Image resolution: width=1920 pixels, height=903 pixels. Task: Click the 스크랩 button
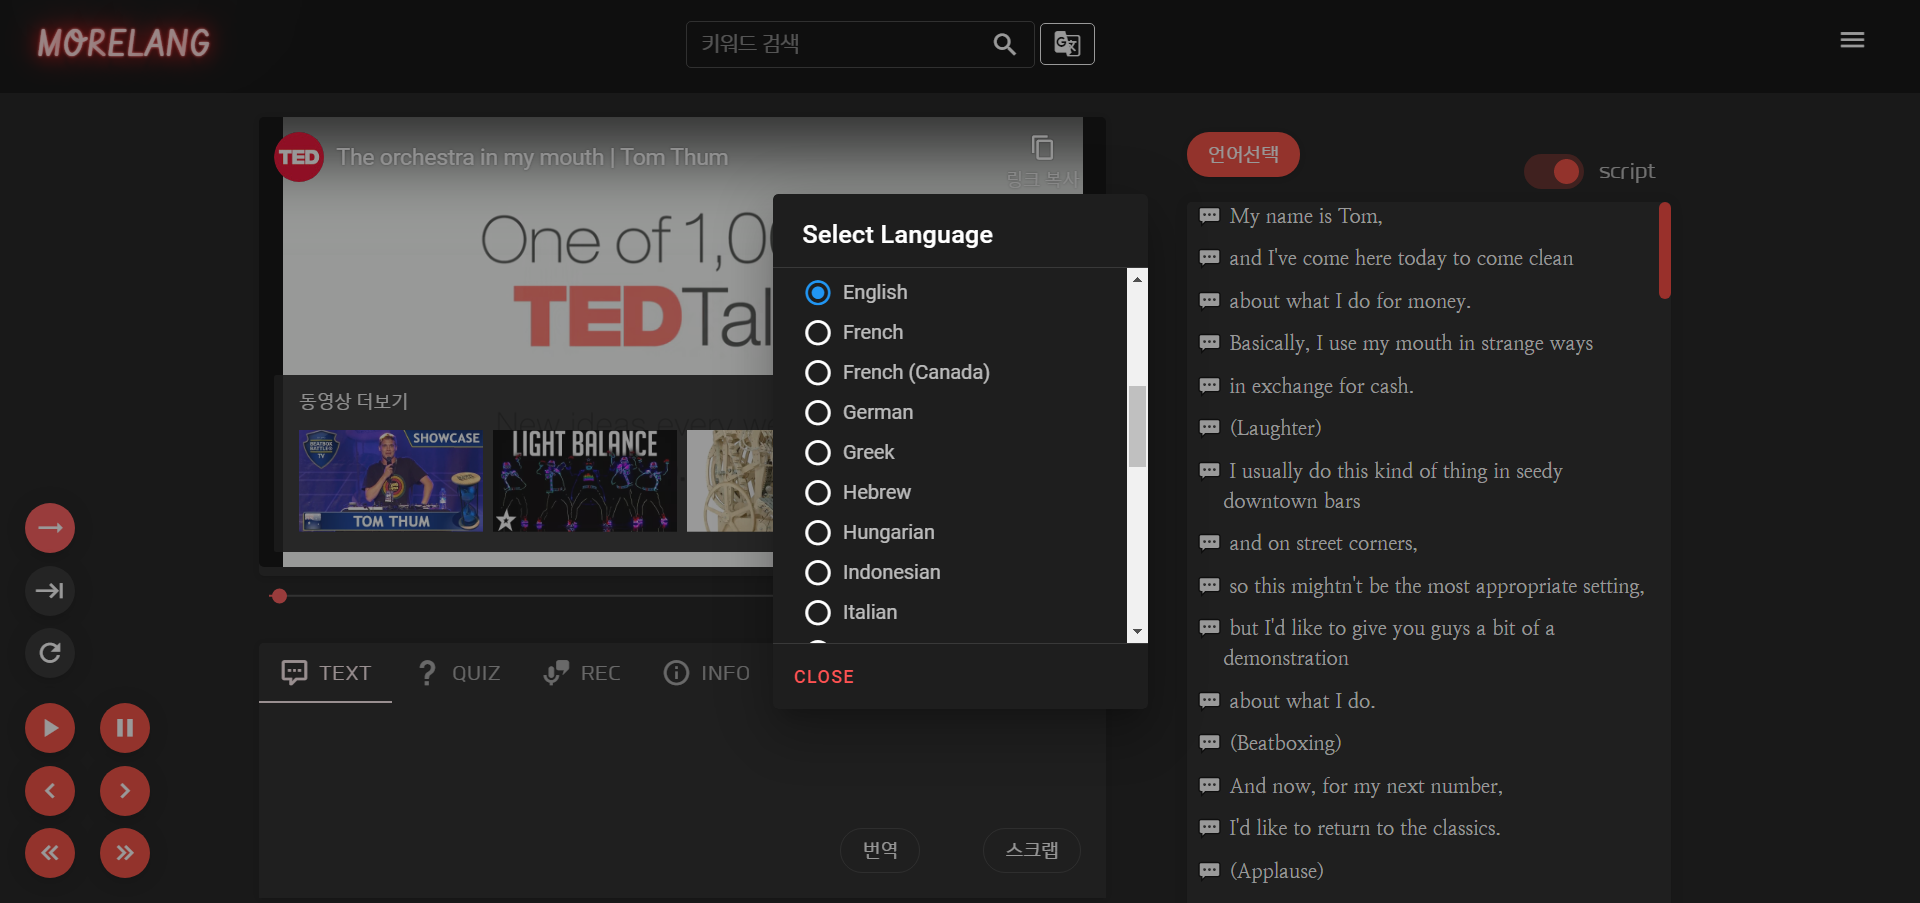click(x=1032, y=850)
